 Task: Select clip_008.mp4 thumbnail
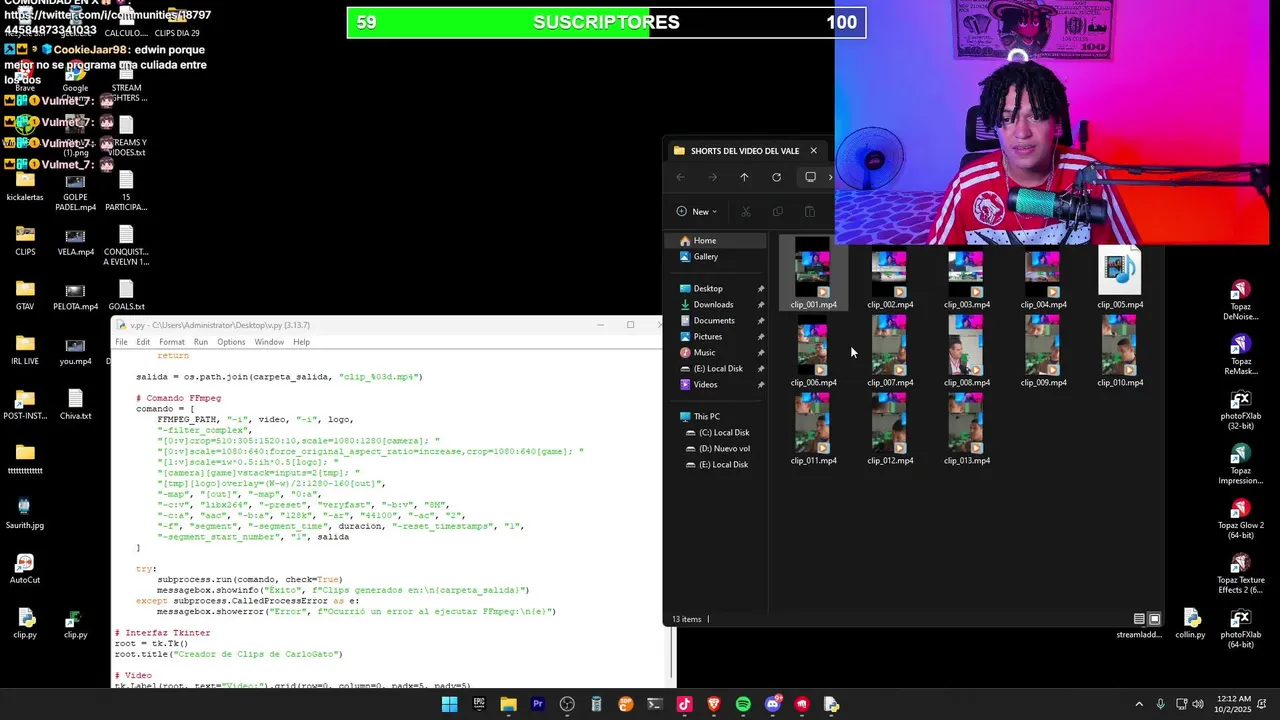[x=966, y=345]
